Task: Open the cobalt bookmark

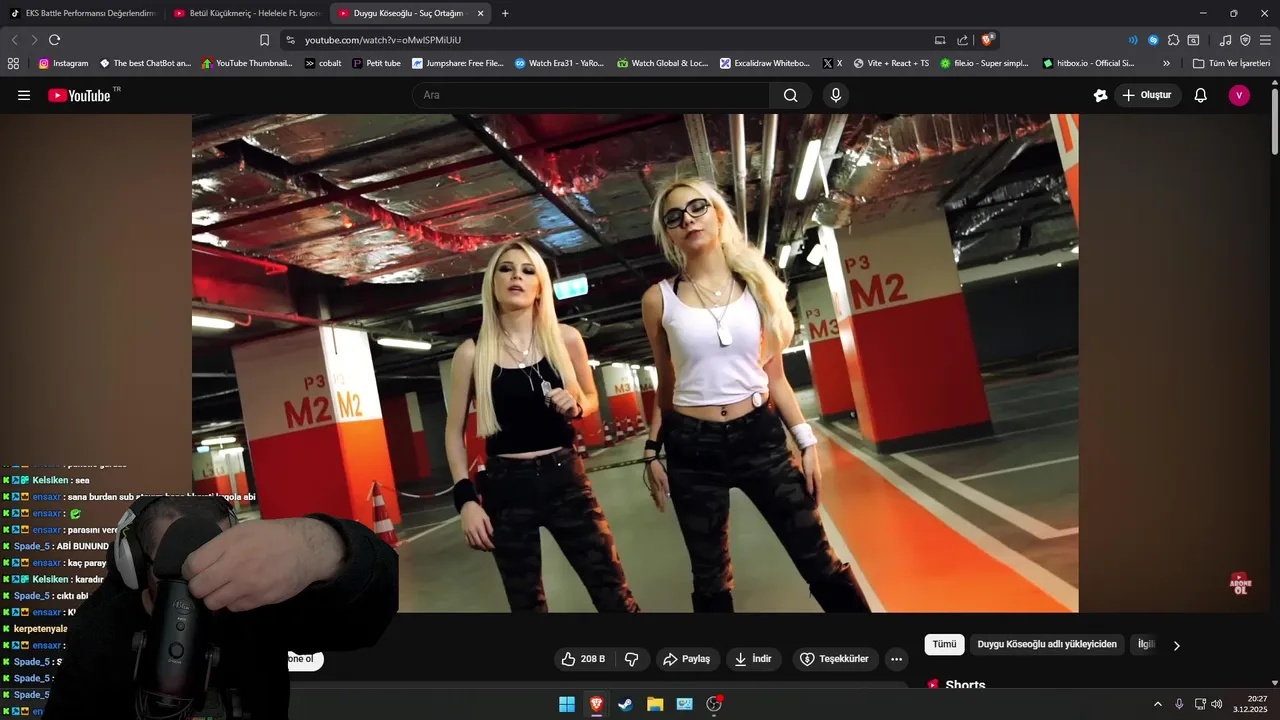Action: coord(323,63)
